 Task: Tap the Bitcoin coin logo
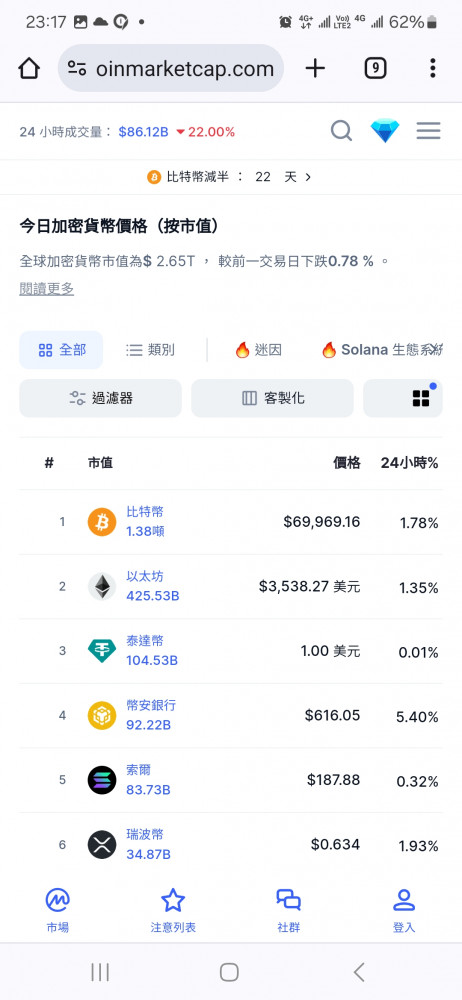pyautogui.click(x=102, y=522)
